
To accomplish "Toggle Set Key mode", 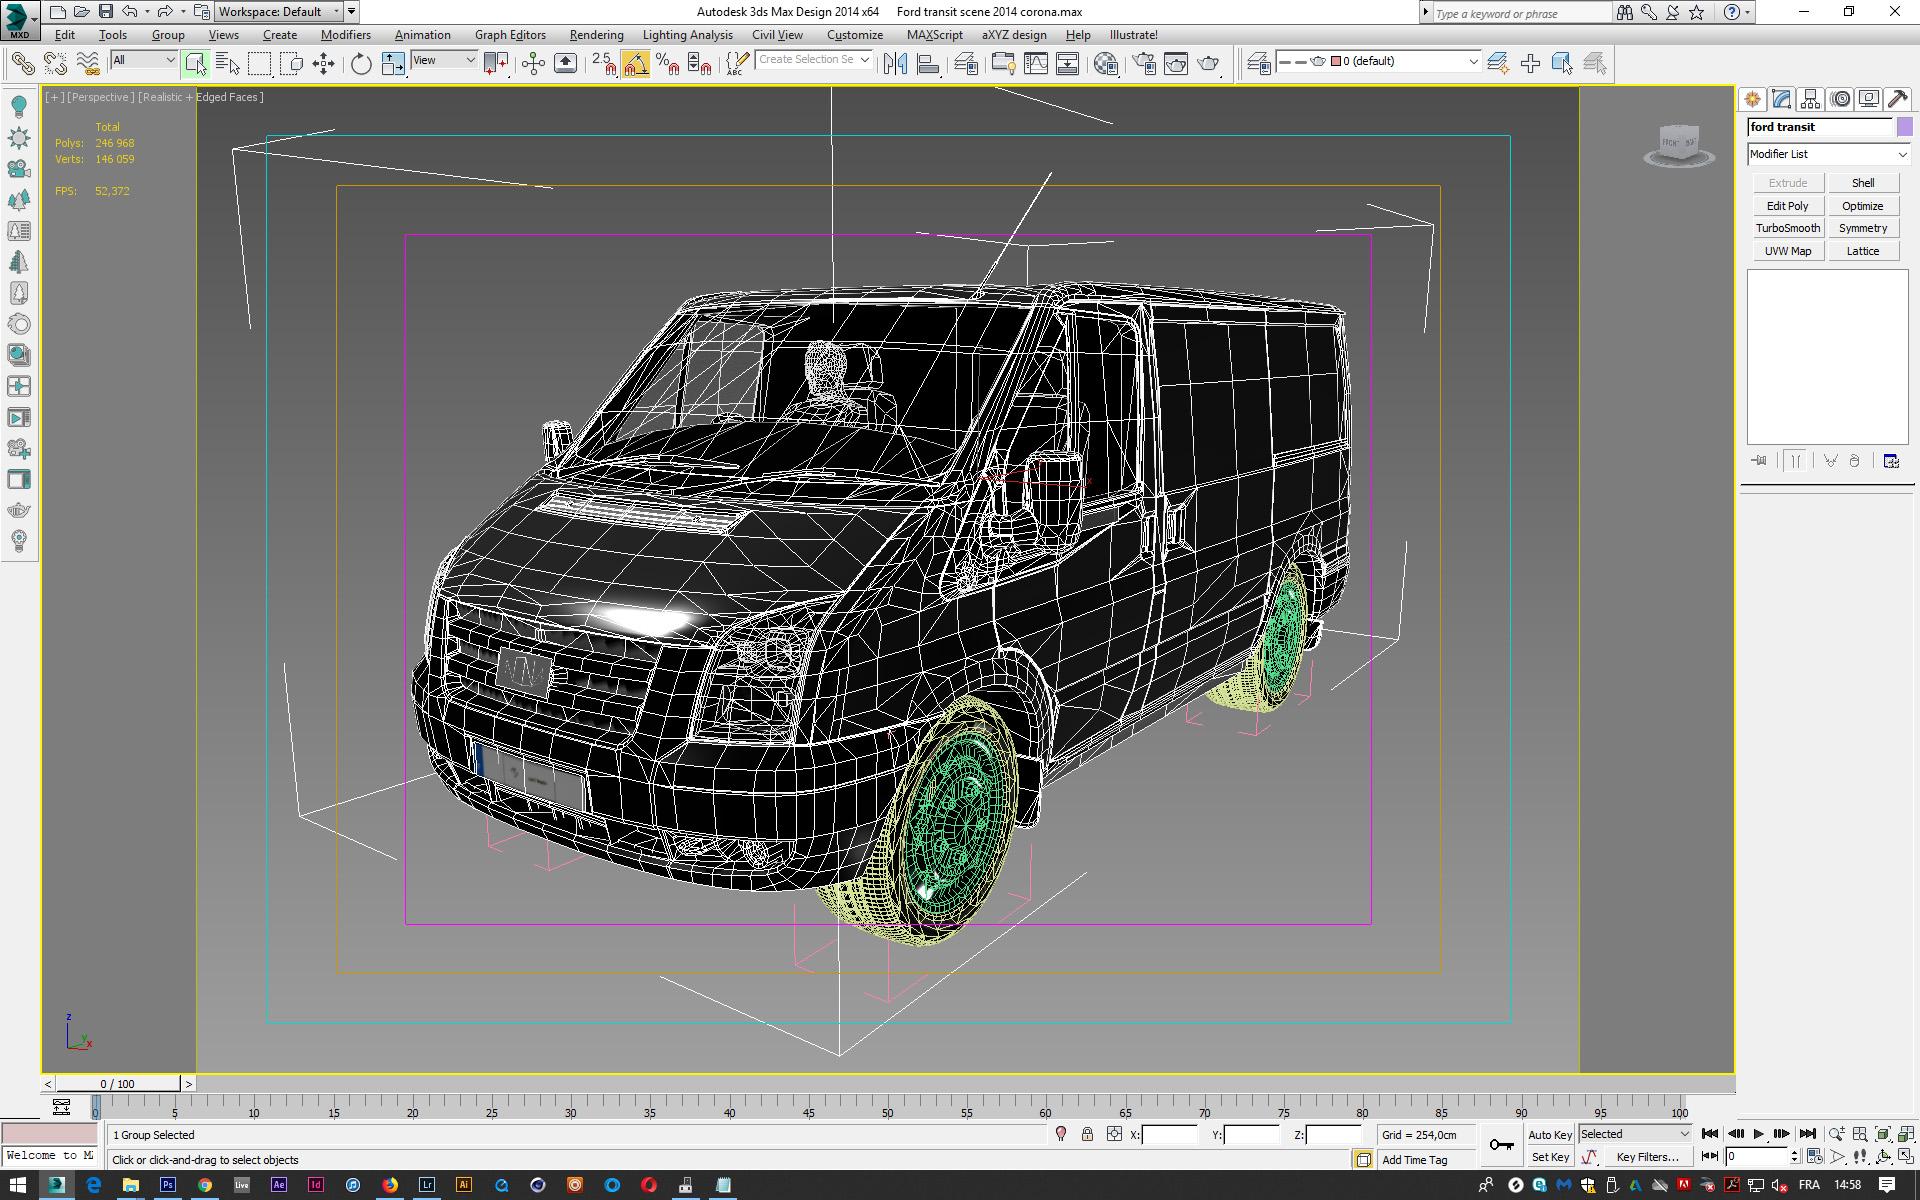I will point(1549,1157).
